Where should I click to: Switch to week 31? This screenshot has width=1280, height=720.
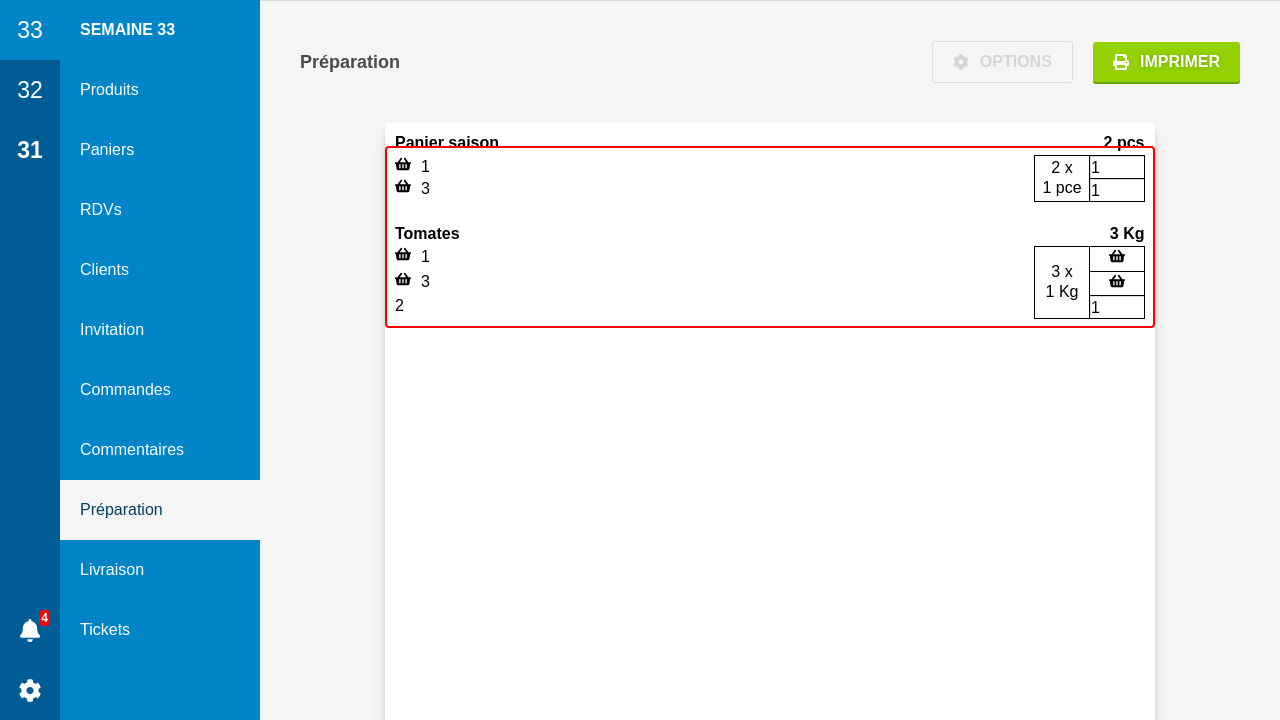30,150
